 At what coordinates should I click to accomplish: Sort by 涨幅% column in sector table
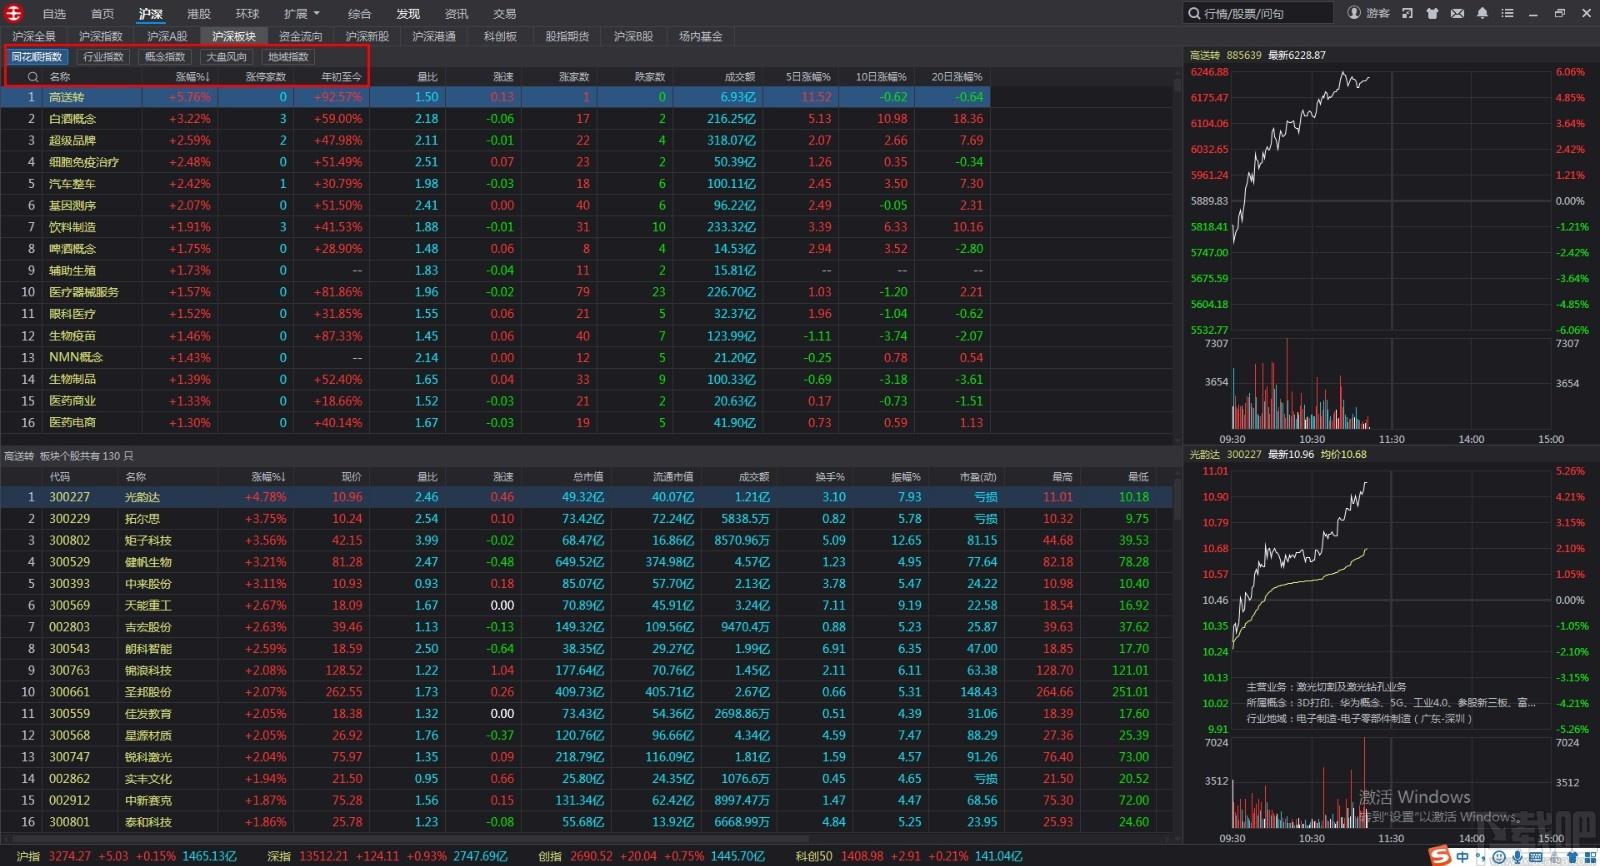[x=192, y=77]
